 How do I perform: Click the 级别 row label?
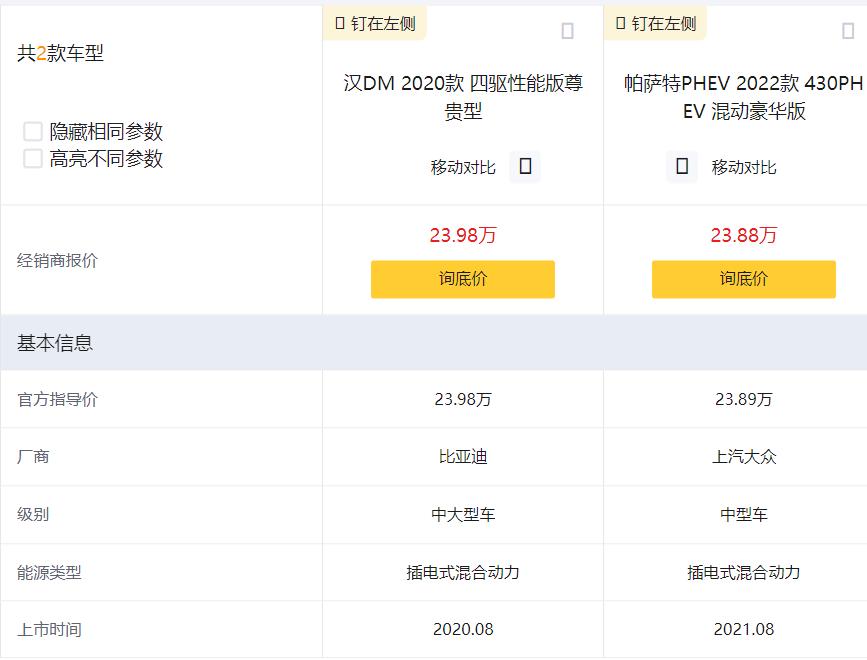coord(33,515)
